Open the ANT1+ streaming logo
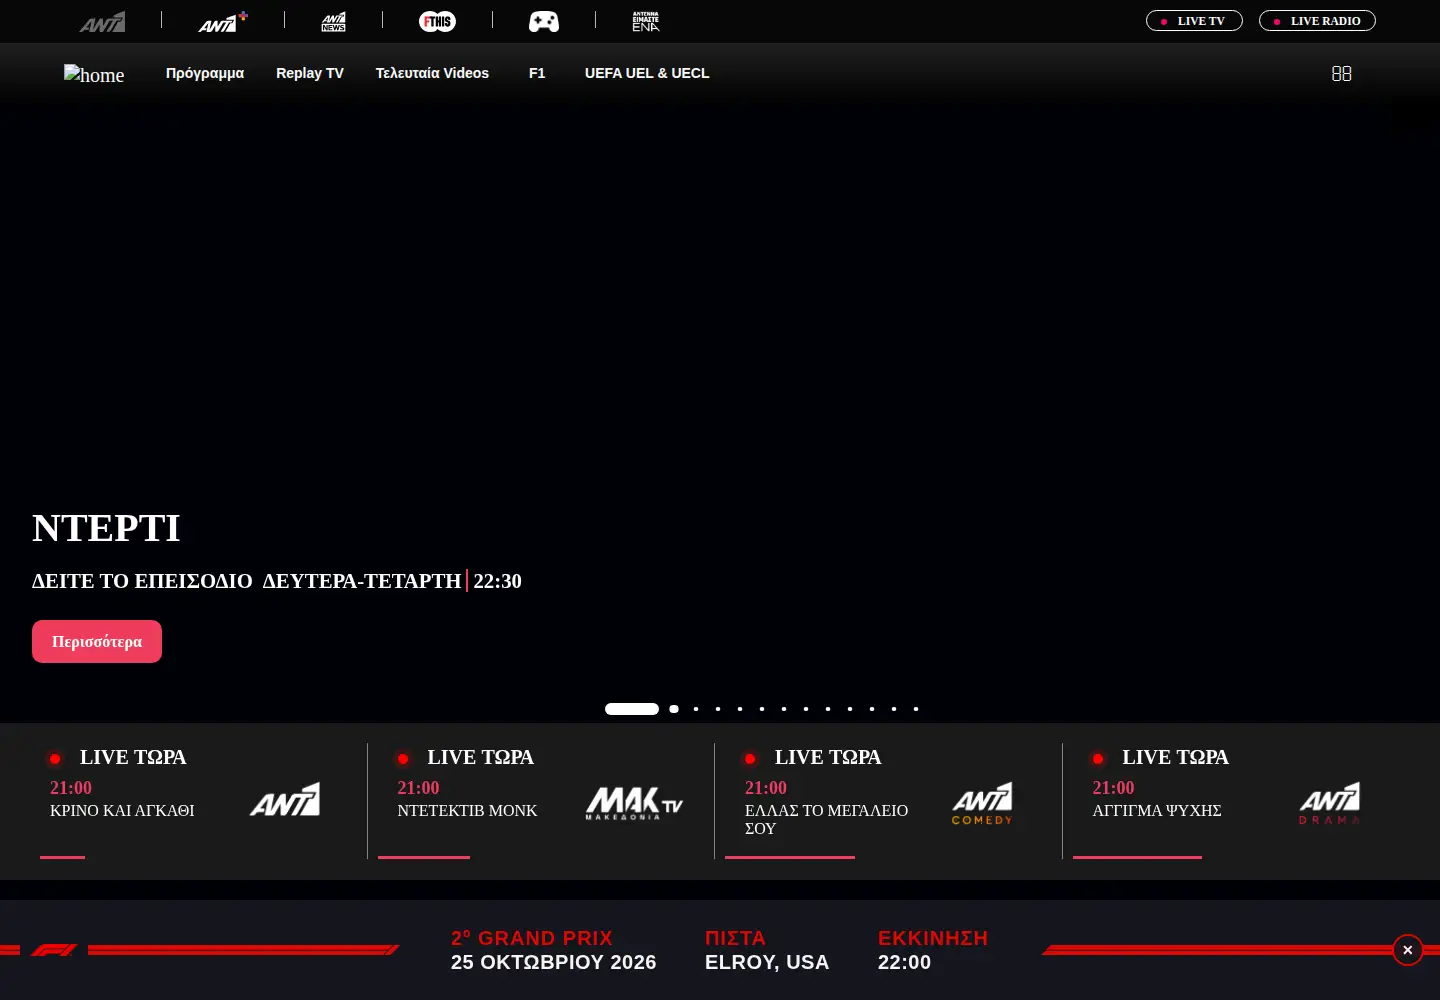The image size is (1440, 1000). pyautogui.click(x=223, y=21)
